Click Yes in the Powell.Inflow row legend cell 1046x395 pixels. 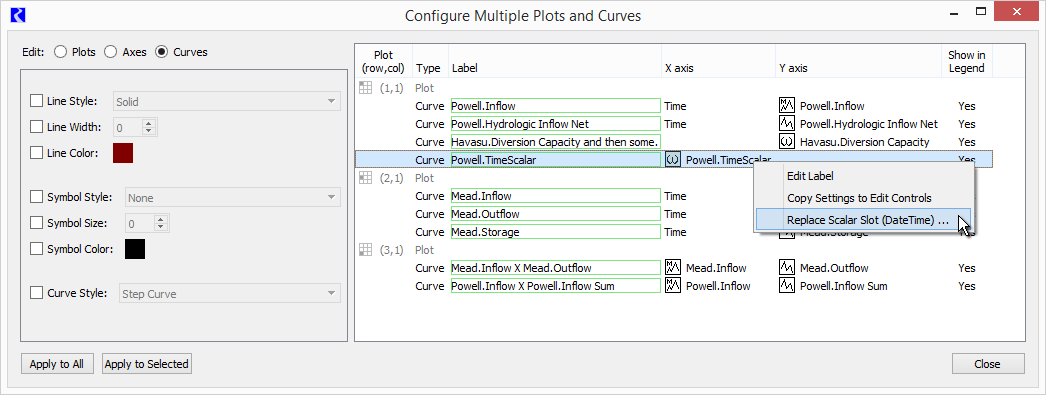(967, 105)
